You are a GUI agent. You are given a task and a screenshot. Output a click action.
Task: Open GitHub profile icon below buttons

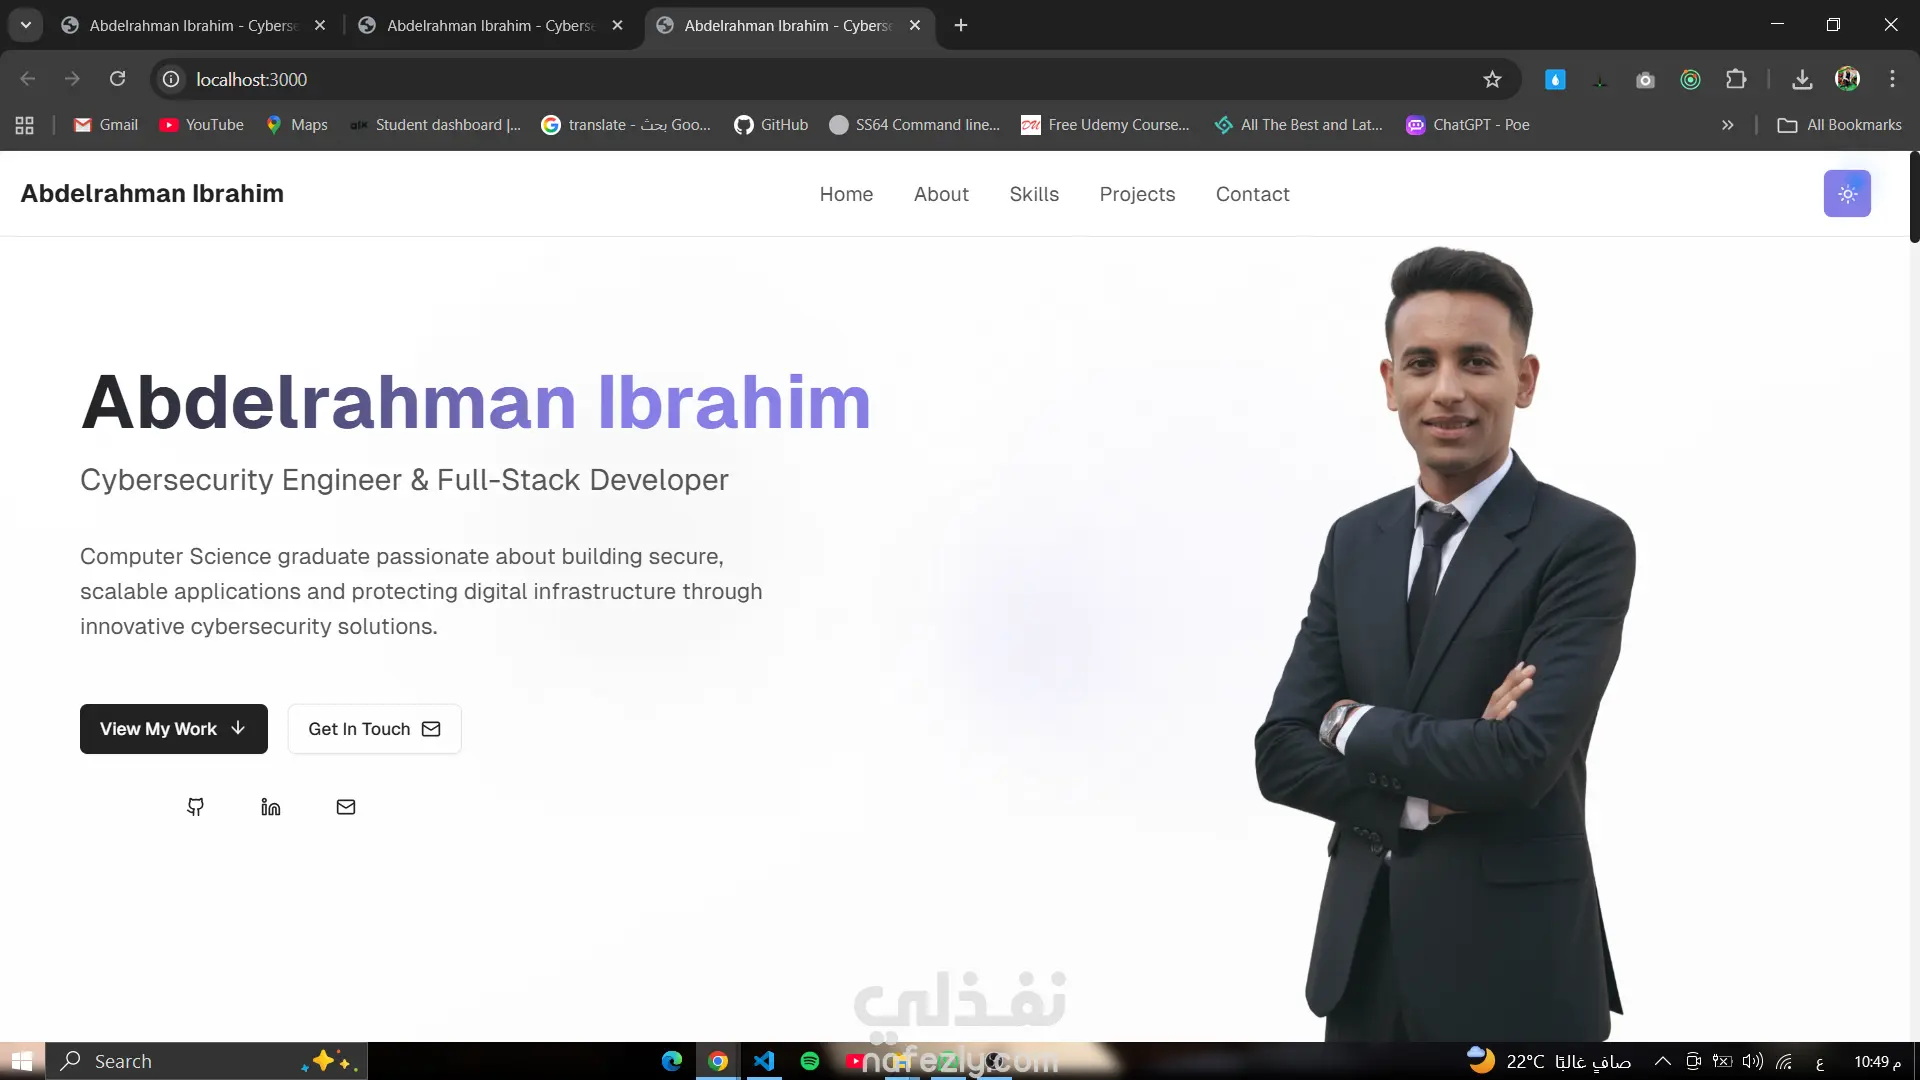[x=196, y=807]
